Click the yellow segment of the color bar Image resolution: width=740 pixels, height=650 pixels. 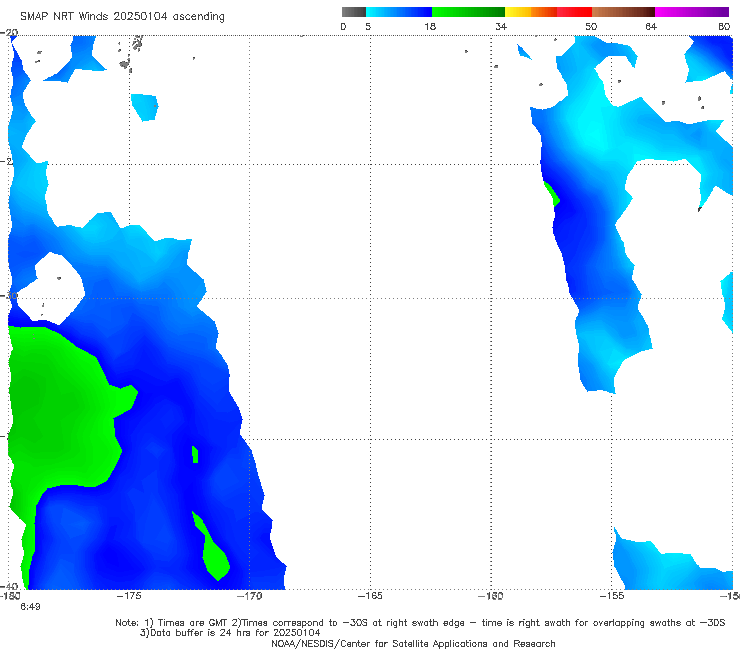(x=518, y=12)
